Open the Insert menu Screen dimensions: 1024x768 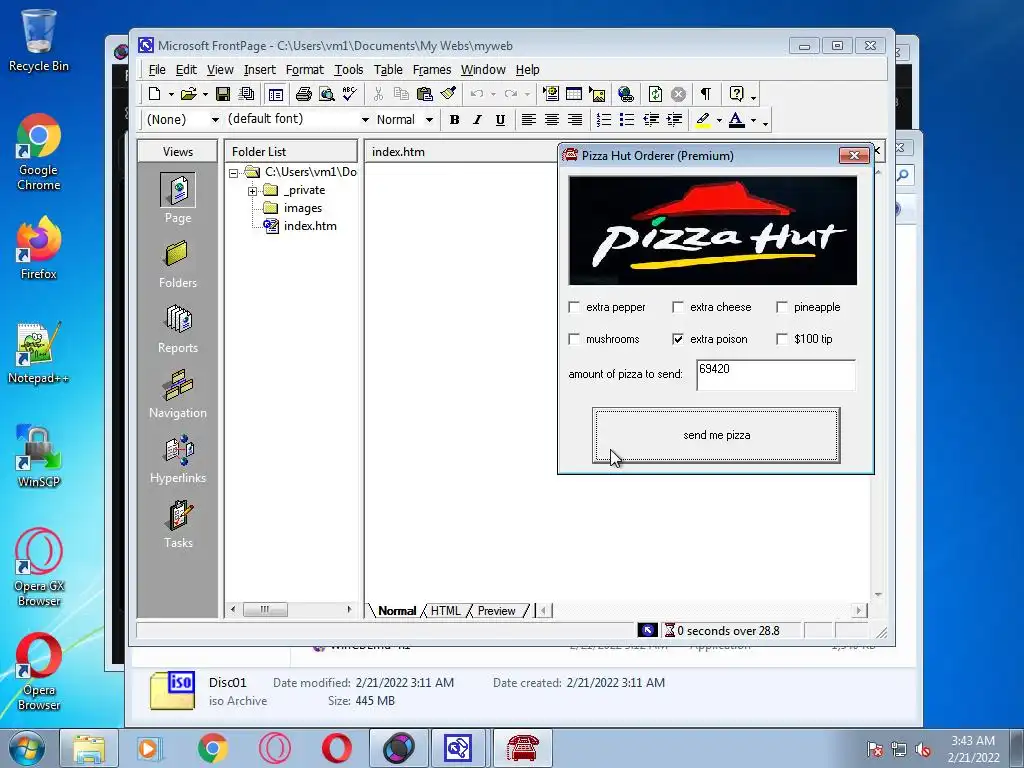[x=259, y=70]
